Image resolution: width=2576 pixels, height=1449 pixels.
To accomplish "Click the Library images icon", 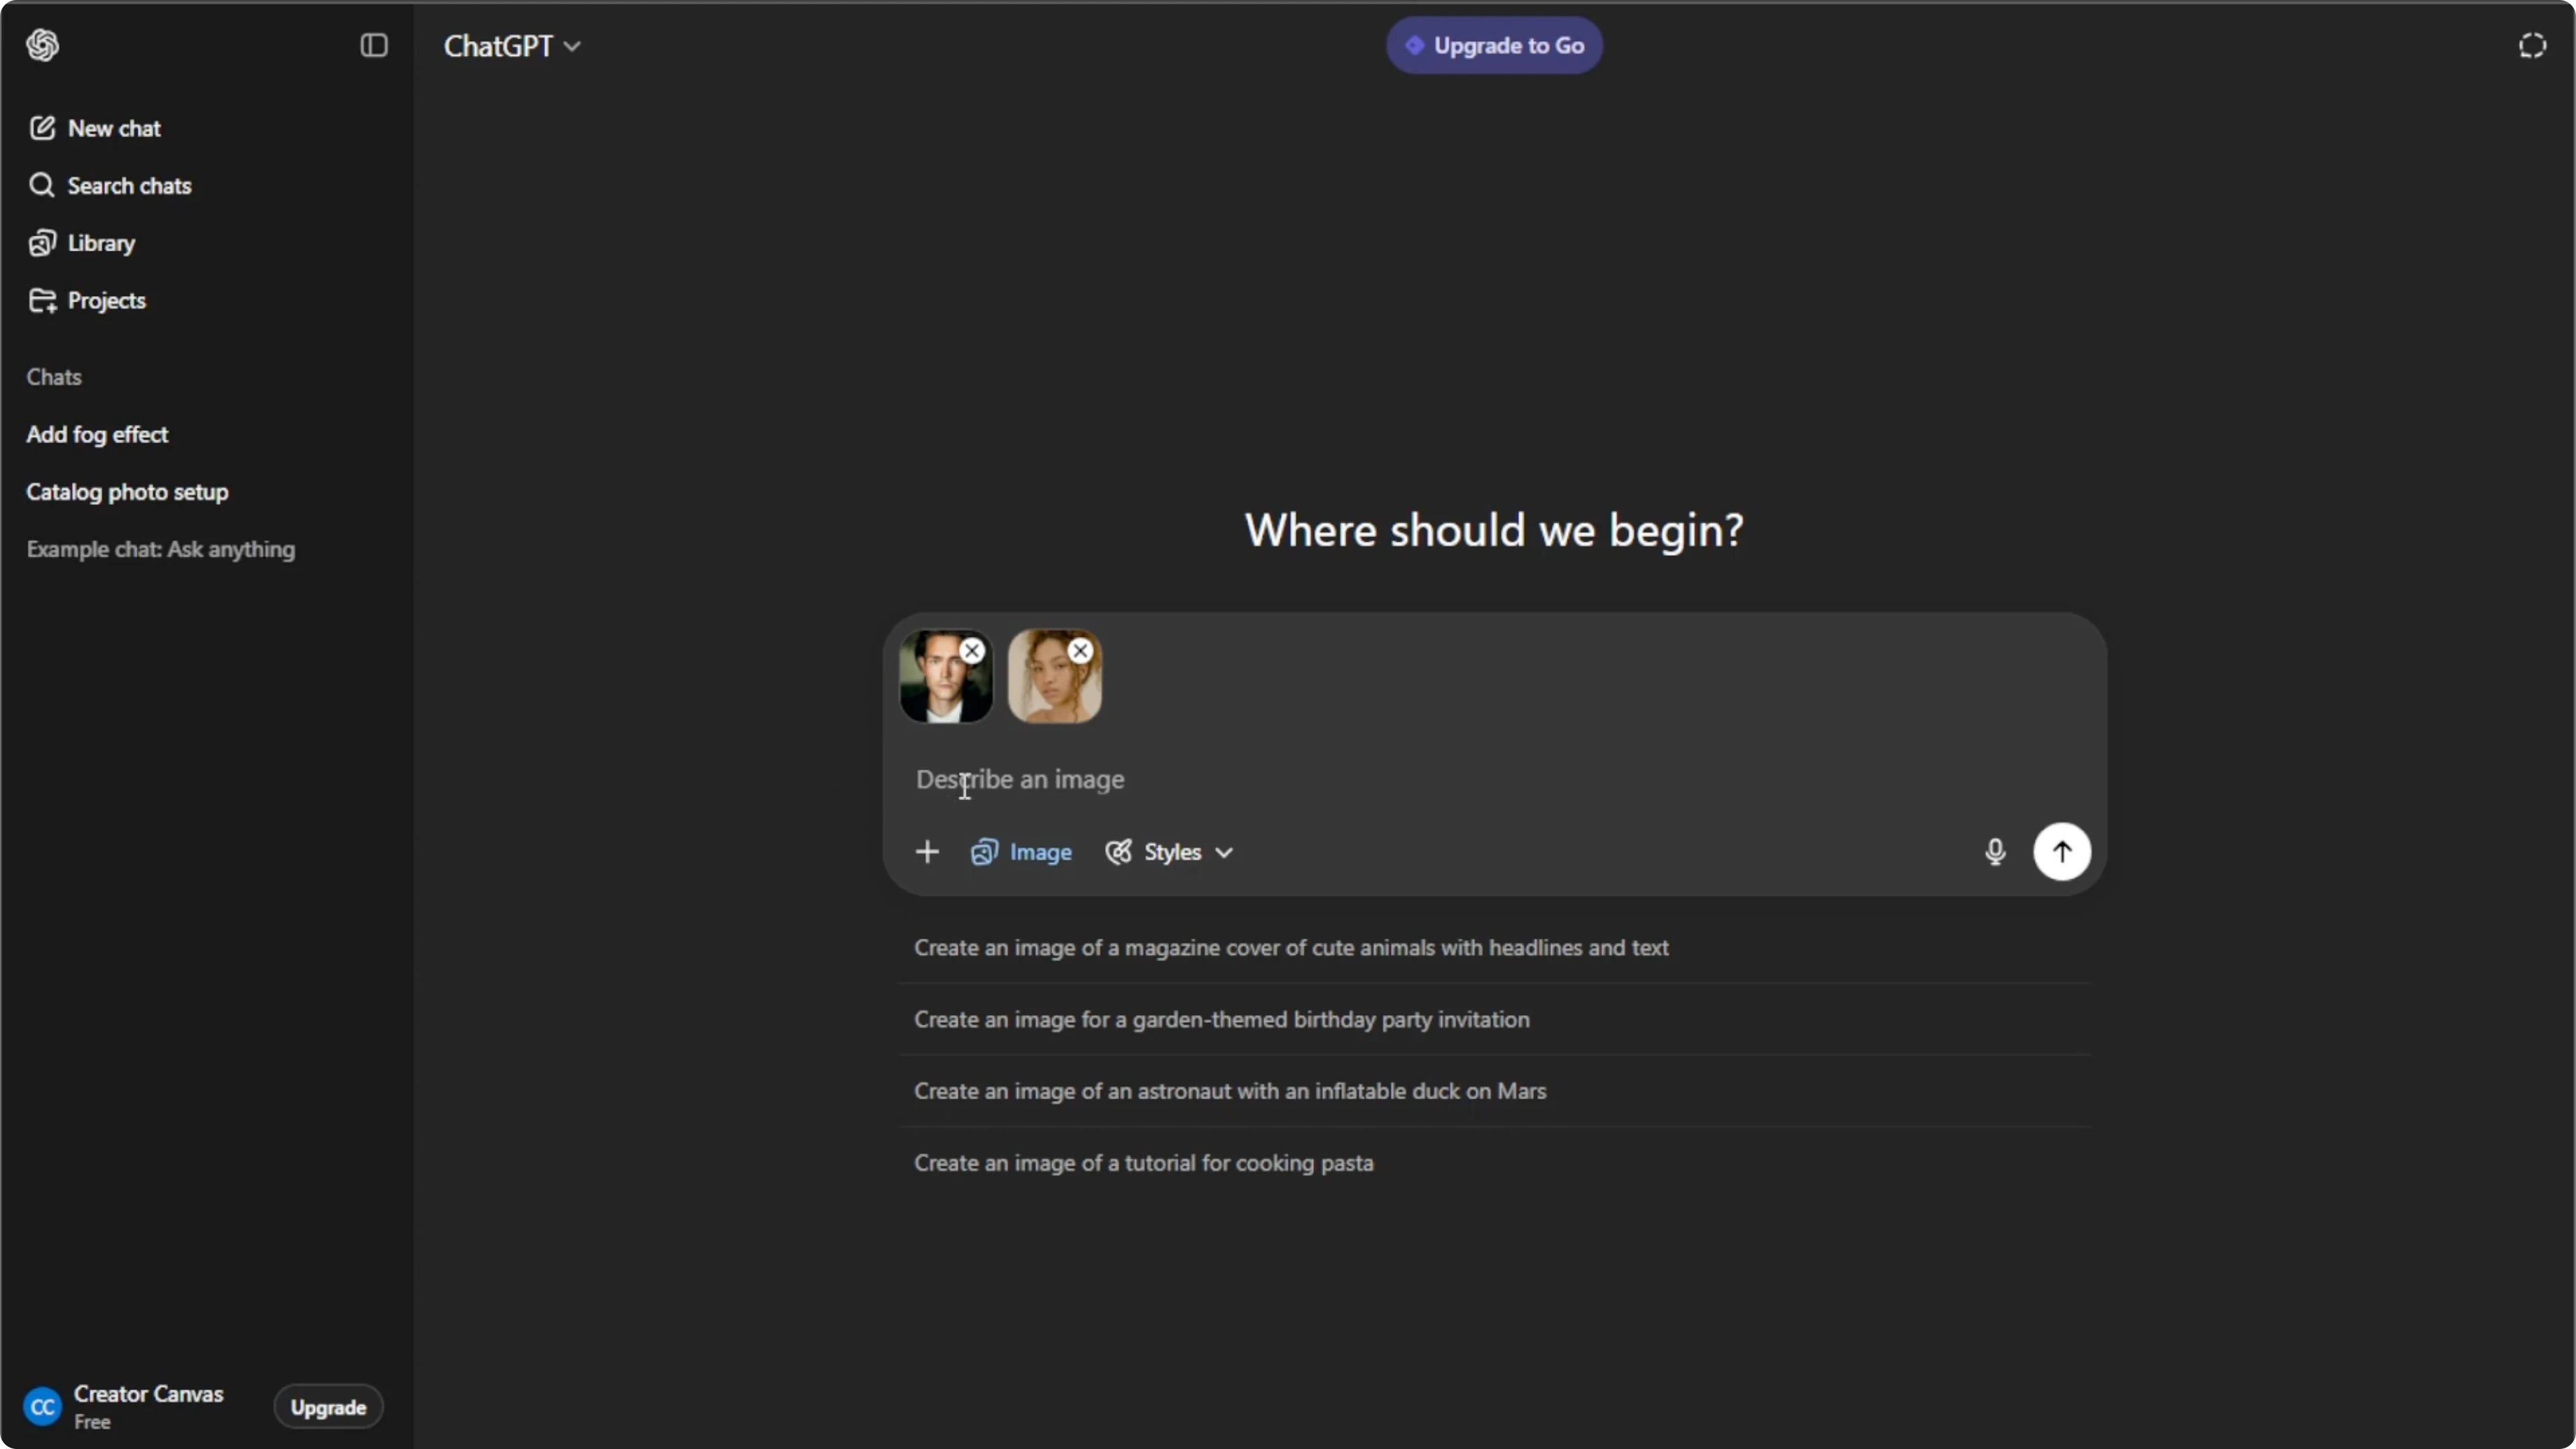I will [x=42, y=243].
